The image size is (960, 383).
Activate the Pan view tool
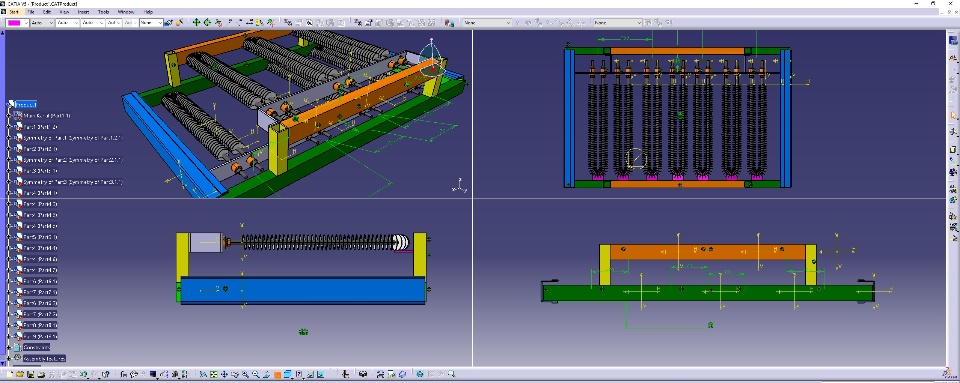click(x=223, y=374)
